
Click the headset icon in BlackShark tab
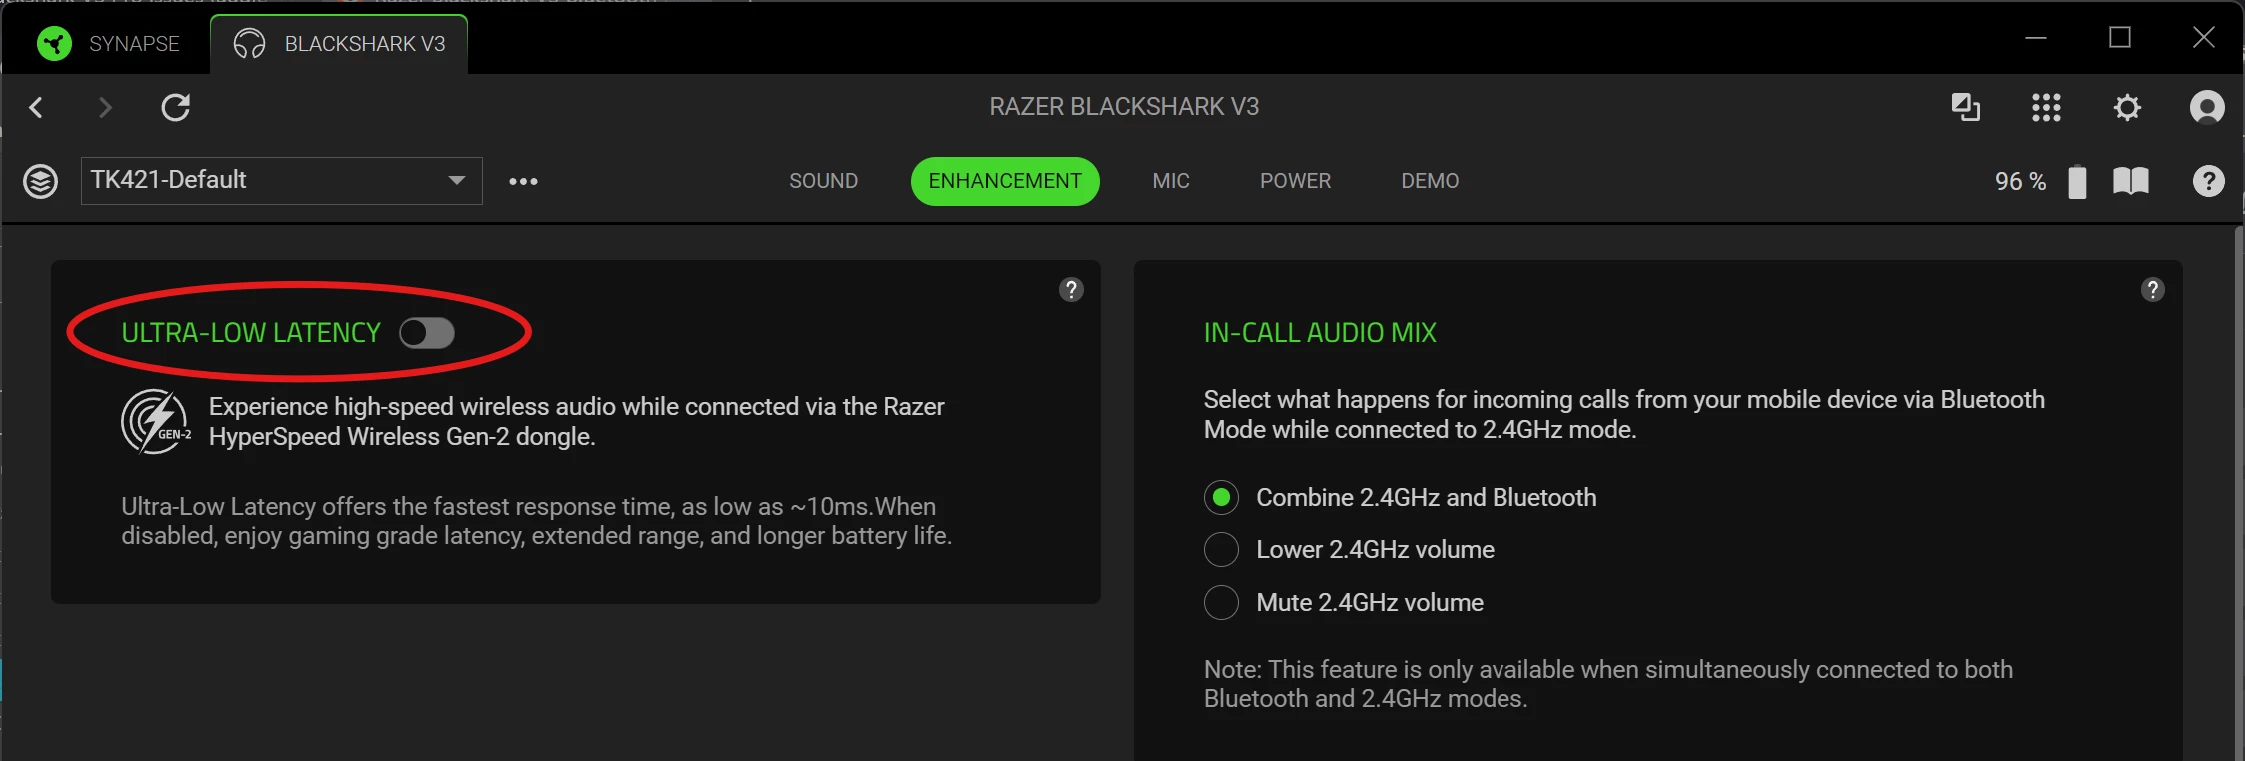[249, 44]
